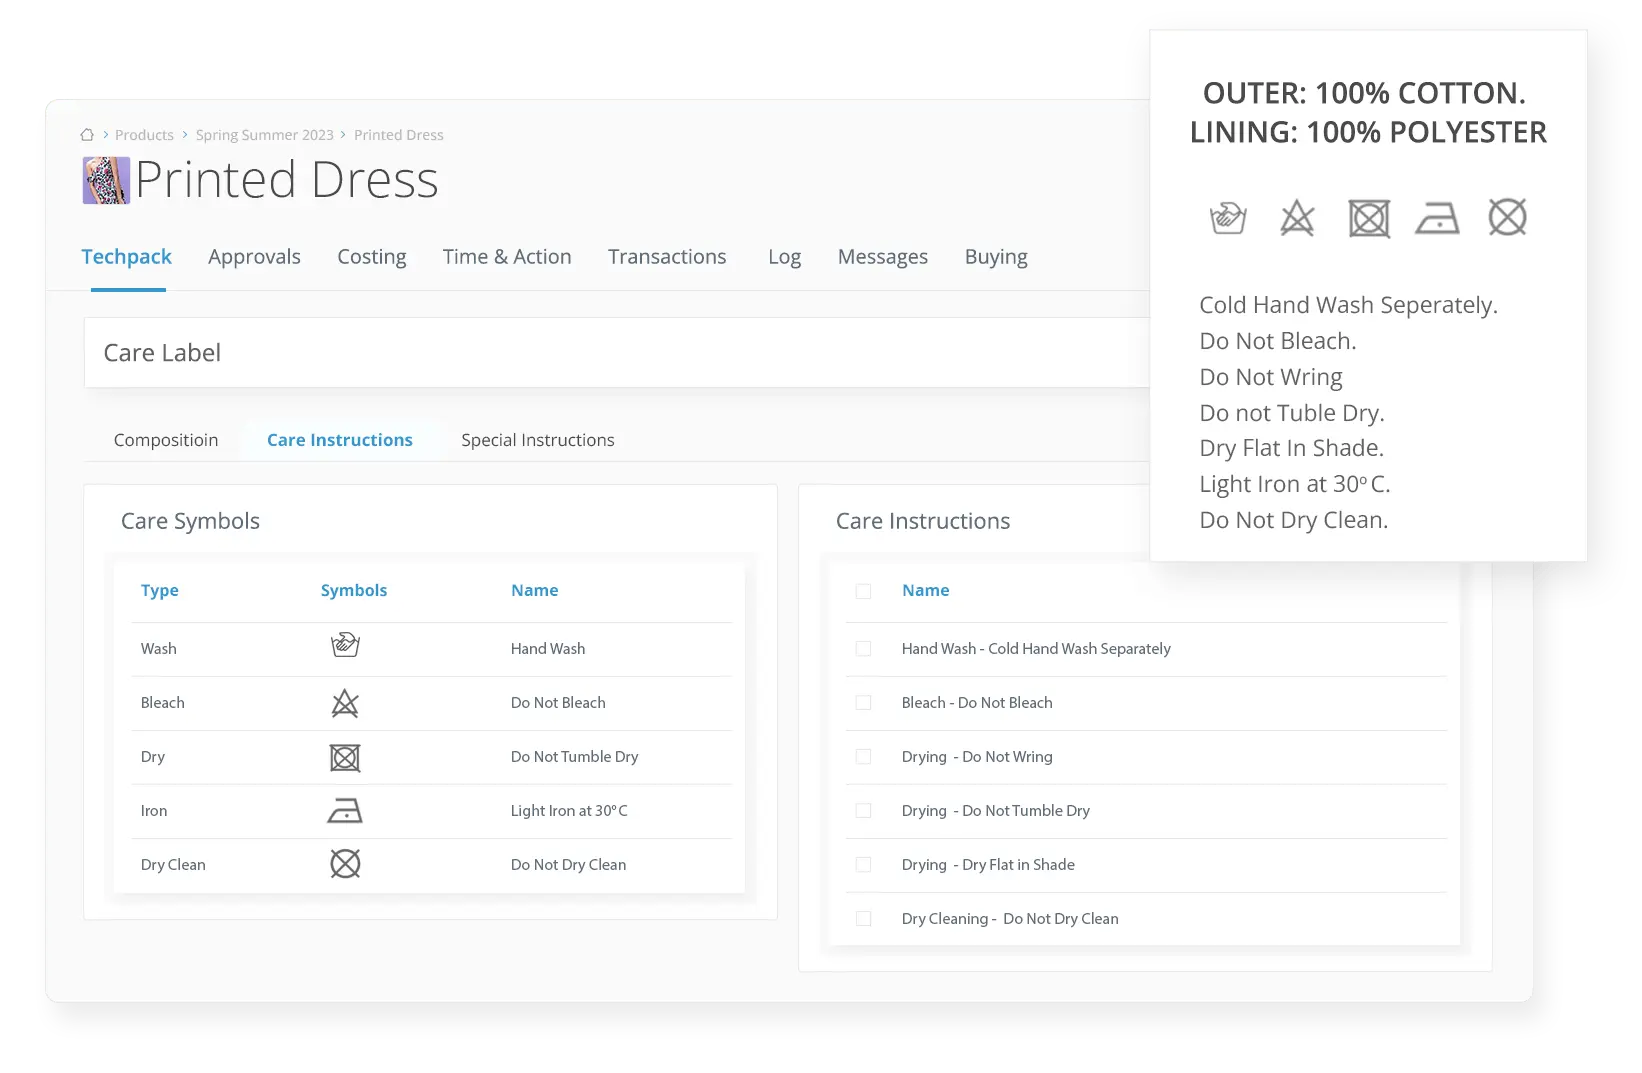Check the Hand Wash - Cold Hand Wash Separately box
Screen dimensions: 1642x1073
coord(863,649)
